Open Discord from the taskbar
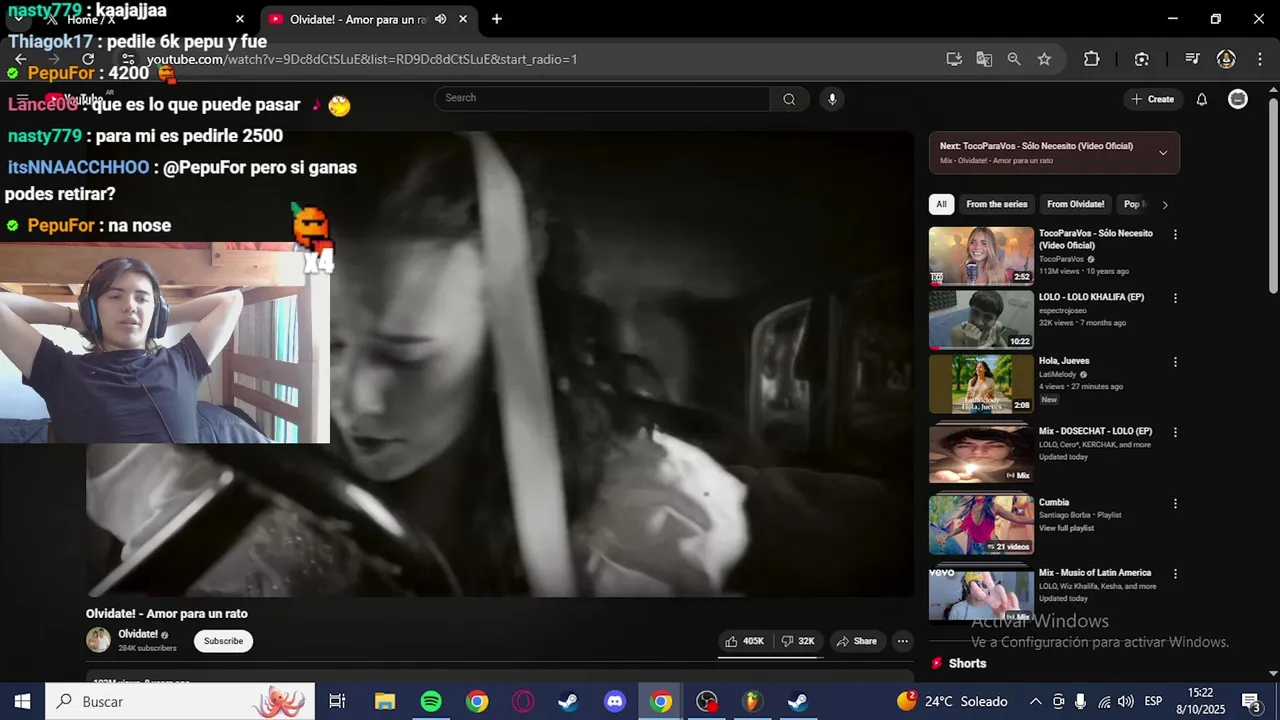 [x=615, y=701]
